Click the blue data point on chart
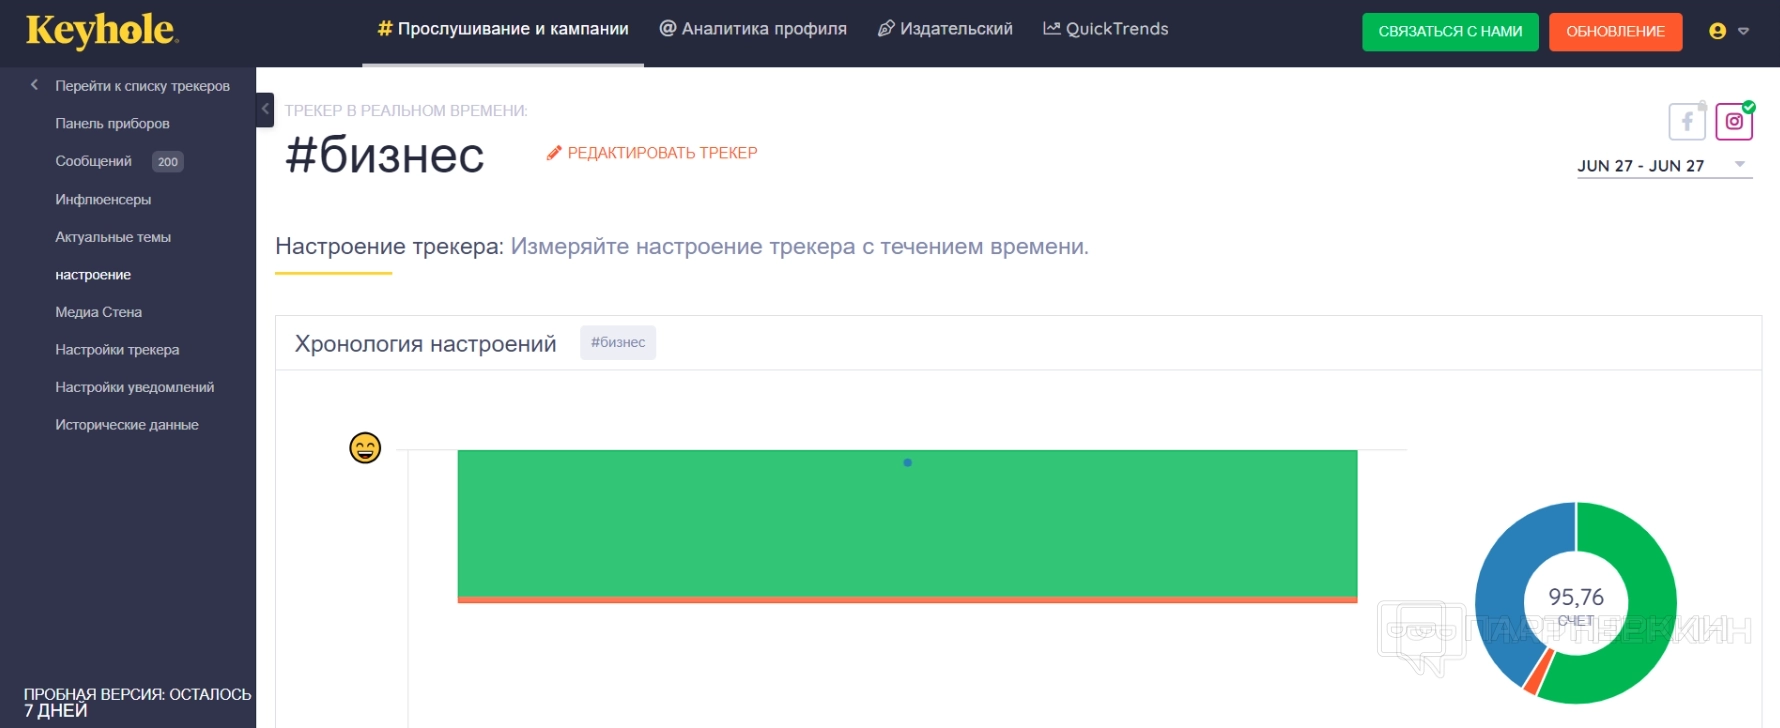1780x728 pixels. [x=907, y=462]
